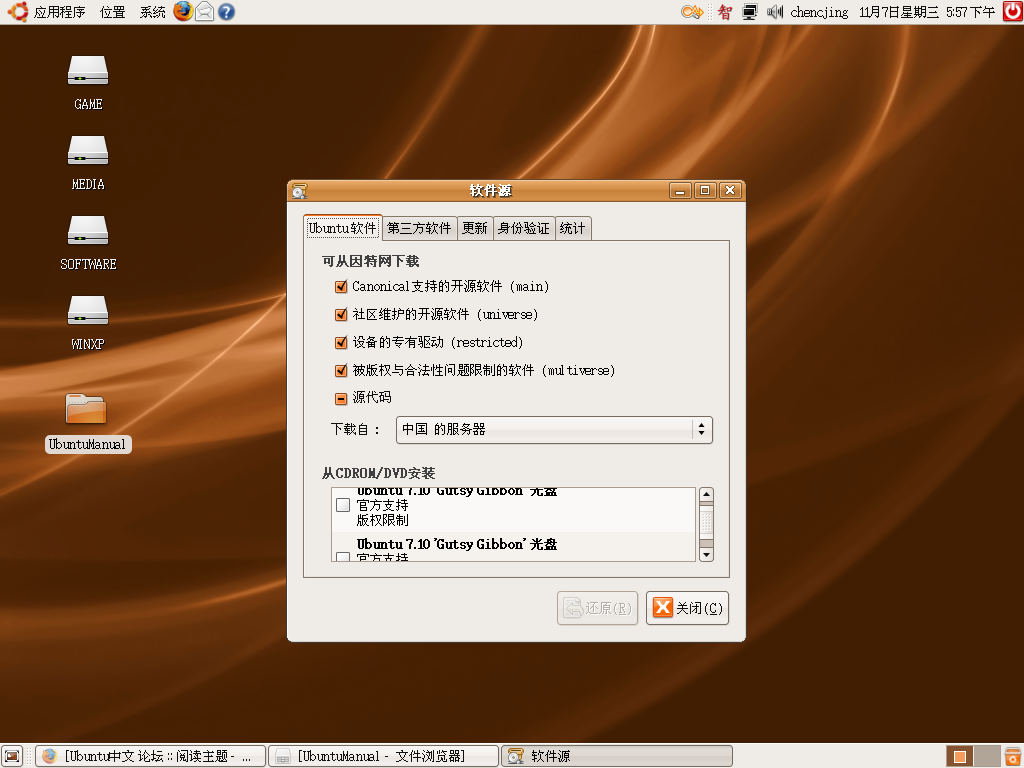This screenshot has height=768, width=1024.
Task: Open the help icon in top panel
Action: click(226, 12)
